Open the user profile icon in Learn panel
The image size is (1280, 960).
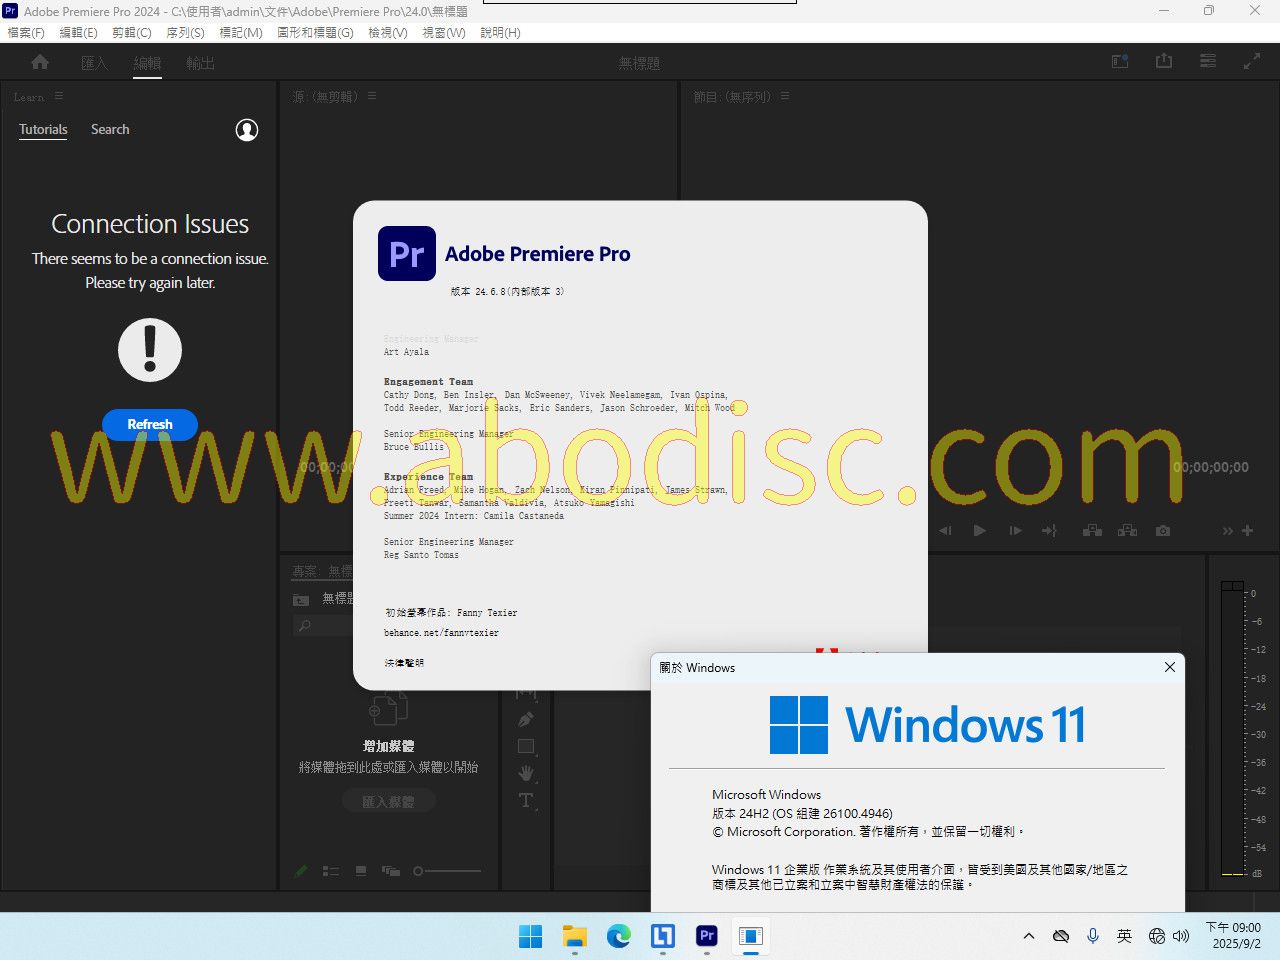pos(247,130)
